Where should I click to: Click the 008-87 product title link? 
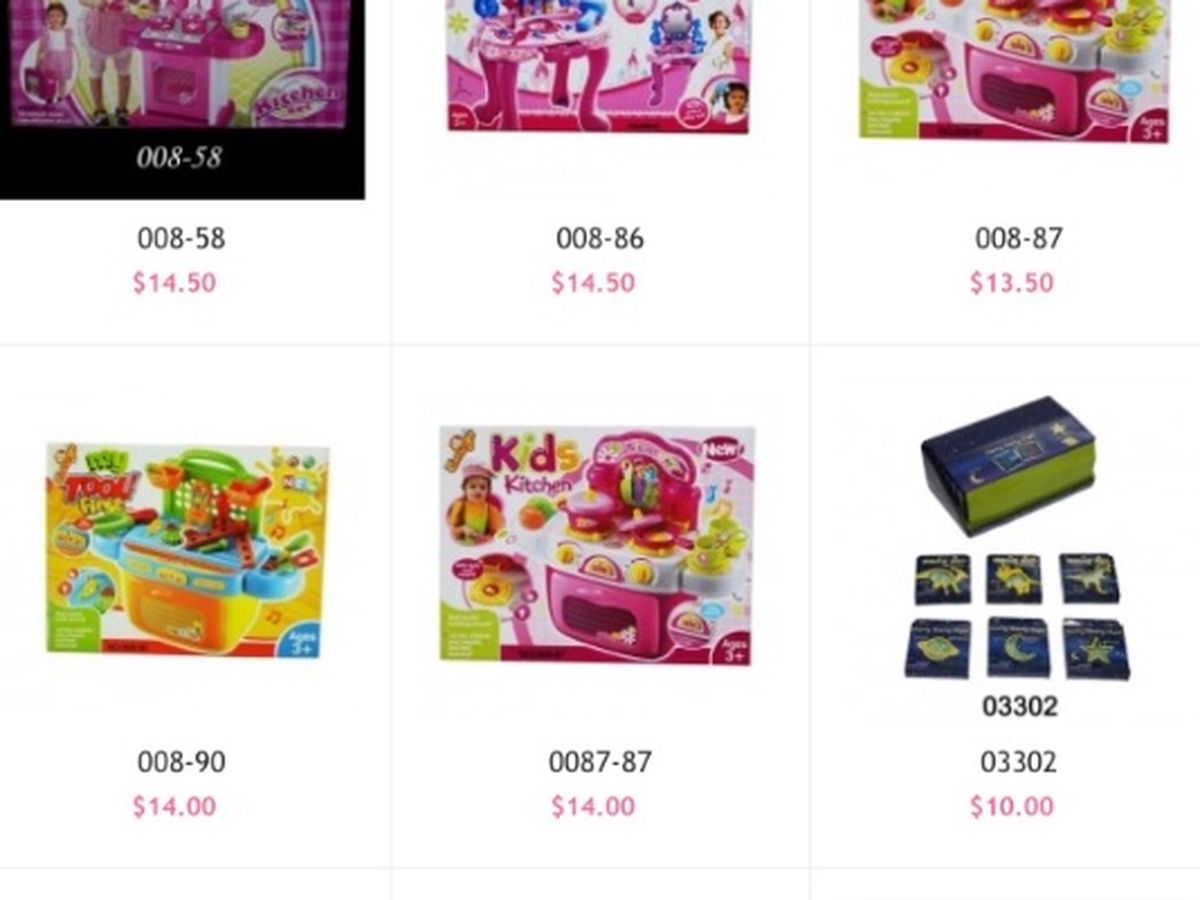tap(1019, 239)
